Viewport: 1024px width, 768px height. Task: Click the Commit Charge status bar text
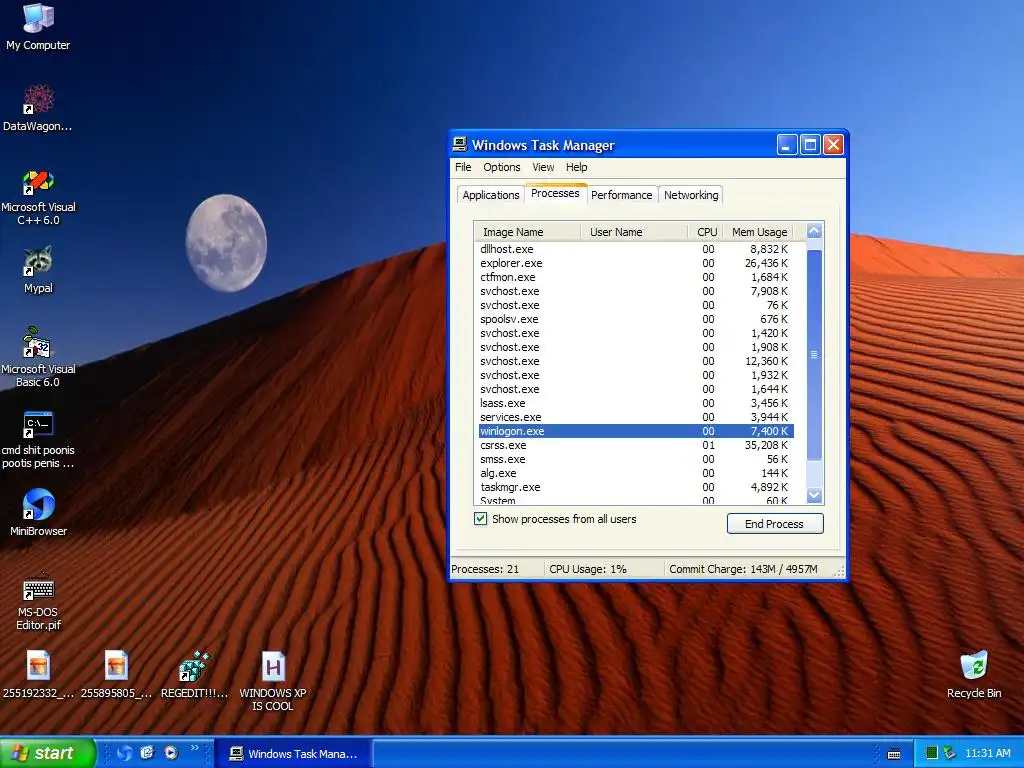coord(743,569)
